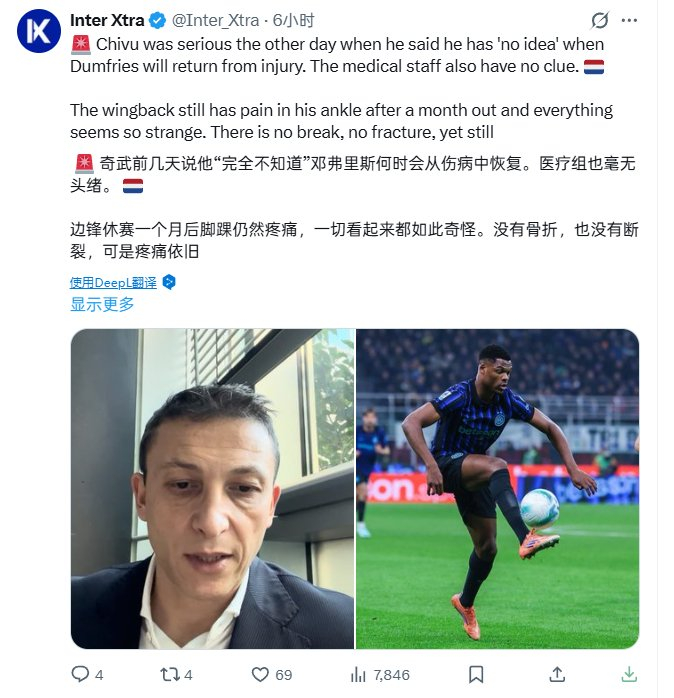Open the reply comment icon
Image resolution: width=674 pixels, height=698 pixels.
click(80, 674)
